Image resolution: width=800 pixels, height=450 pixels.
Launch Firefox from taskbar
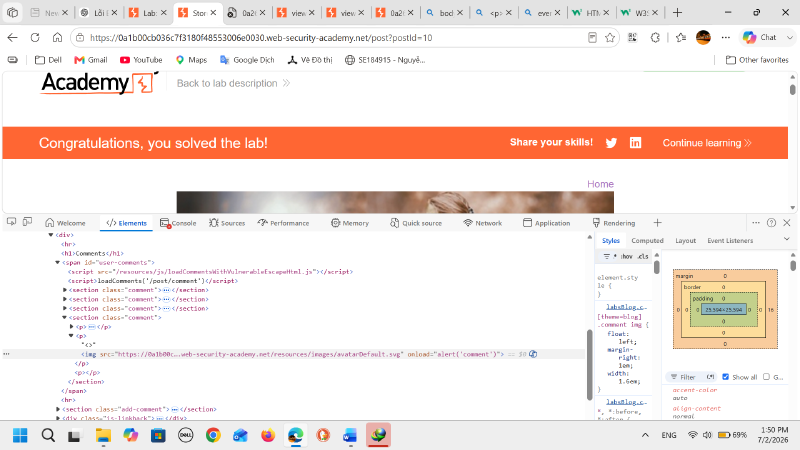268,435
